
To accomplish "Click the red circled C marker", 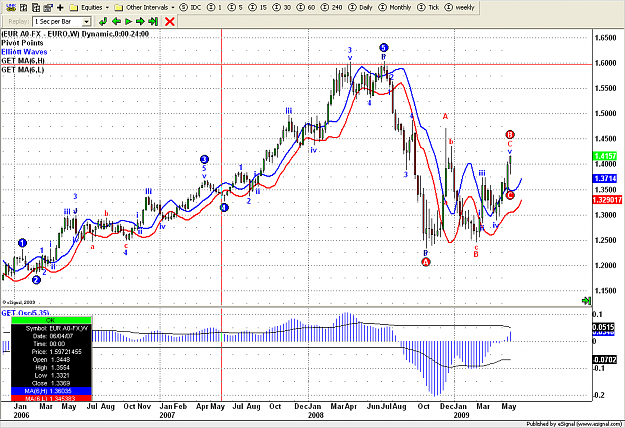I will click(510, 195).
